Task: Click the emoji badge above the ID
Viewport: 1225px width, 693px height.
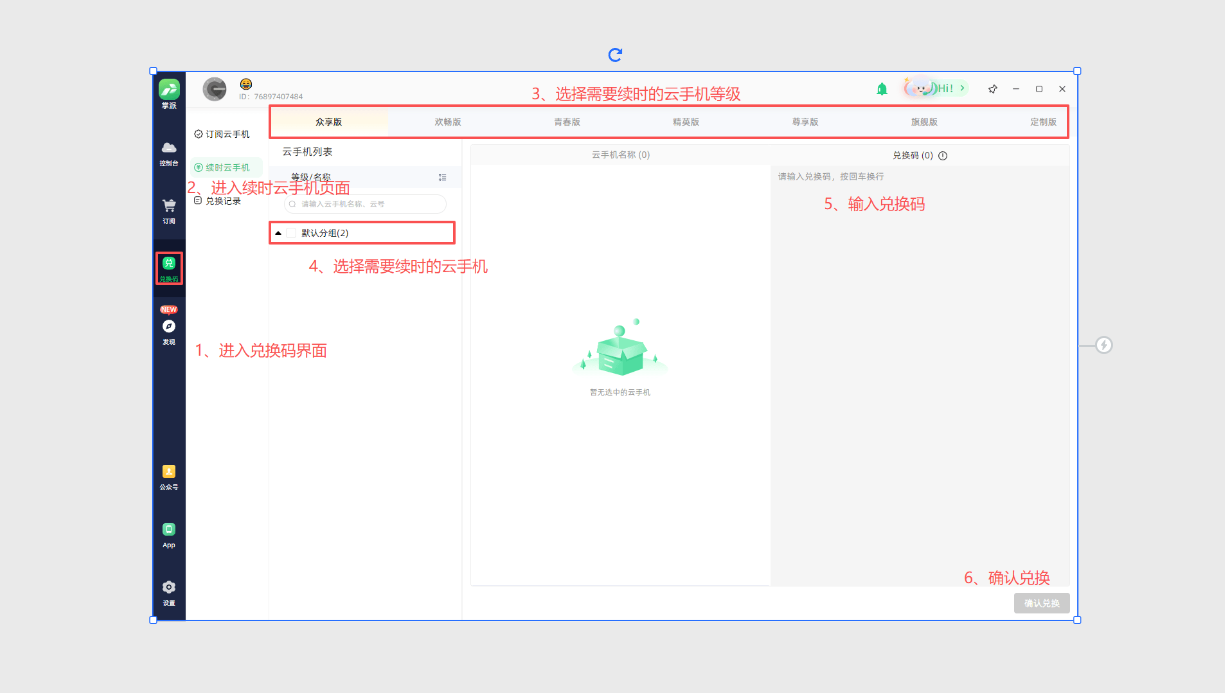Action: (246, 84)
